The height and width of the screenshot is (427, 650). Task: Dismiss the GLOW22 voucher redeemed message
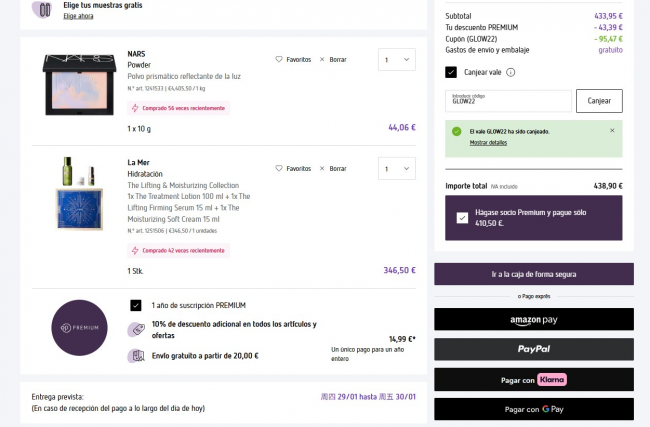tap(612, 130)
